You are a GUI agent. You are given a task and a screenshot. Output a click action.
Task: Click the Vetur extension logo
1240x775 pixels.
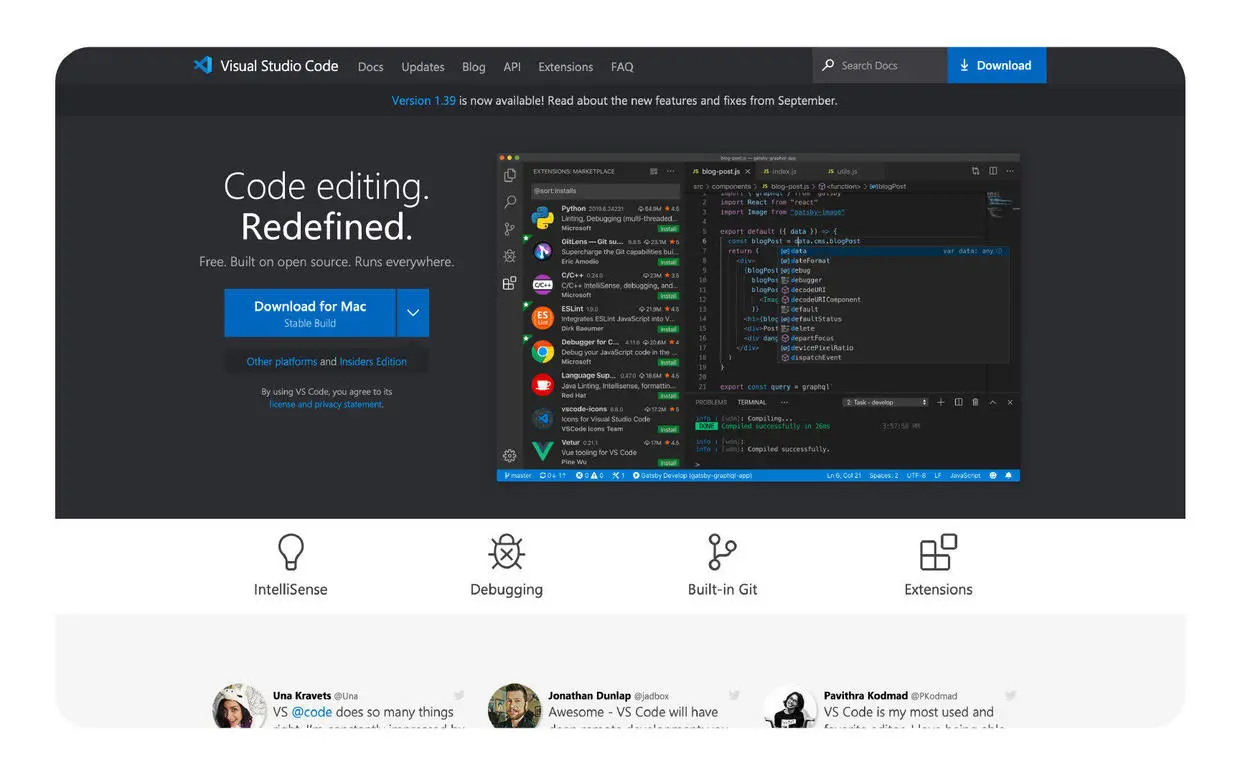(543, 451)
